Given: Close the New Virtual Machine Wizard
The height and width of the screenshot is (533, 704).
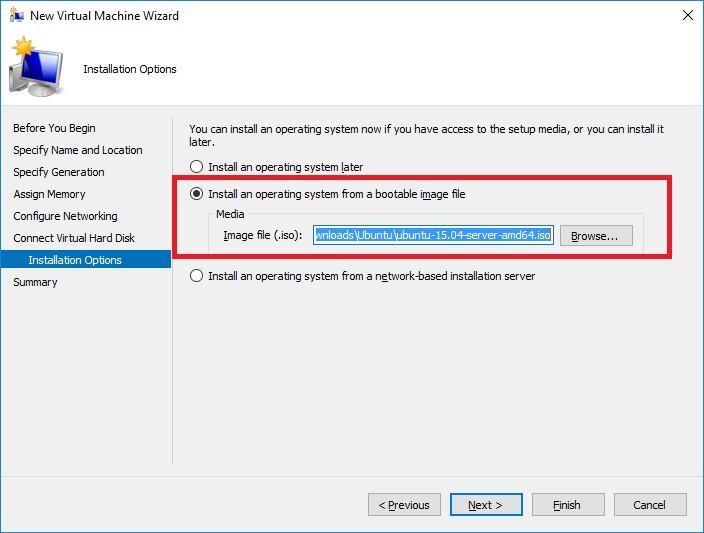Looking at the screenshot, I should point(687,16).
